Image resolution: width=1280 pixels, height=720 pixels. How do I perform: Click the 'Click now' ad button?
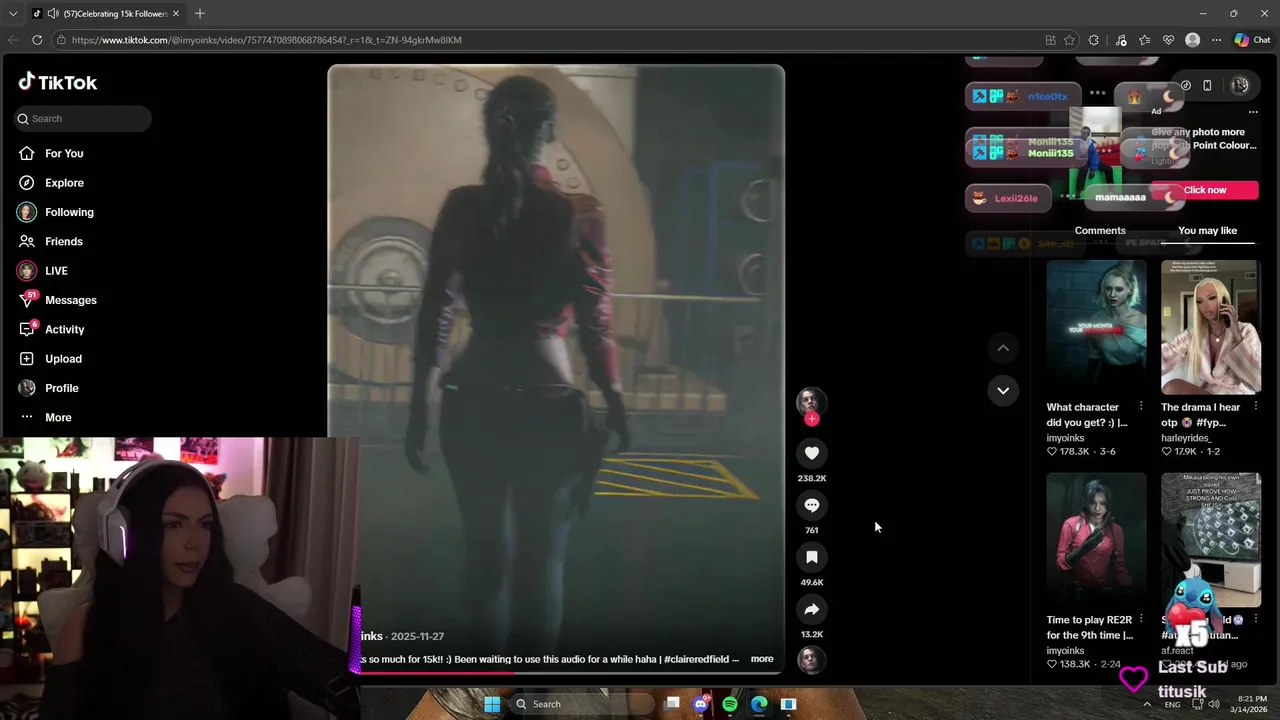pos(1204,190)
